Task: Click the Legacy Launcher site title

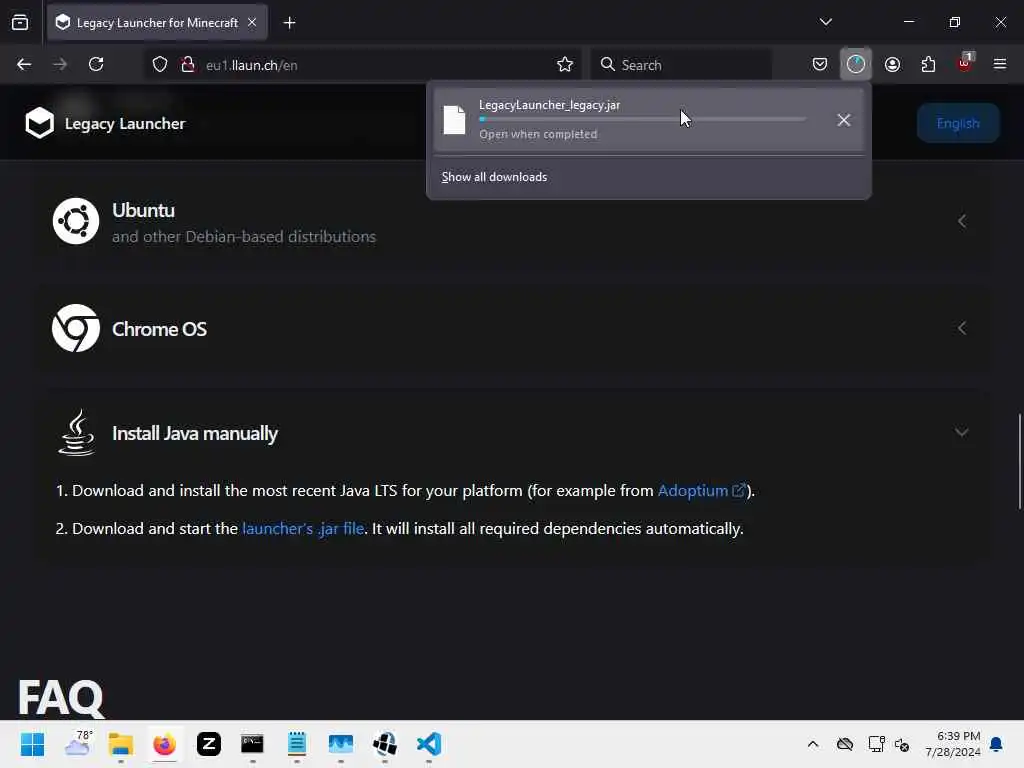Action: [125, 123]
